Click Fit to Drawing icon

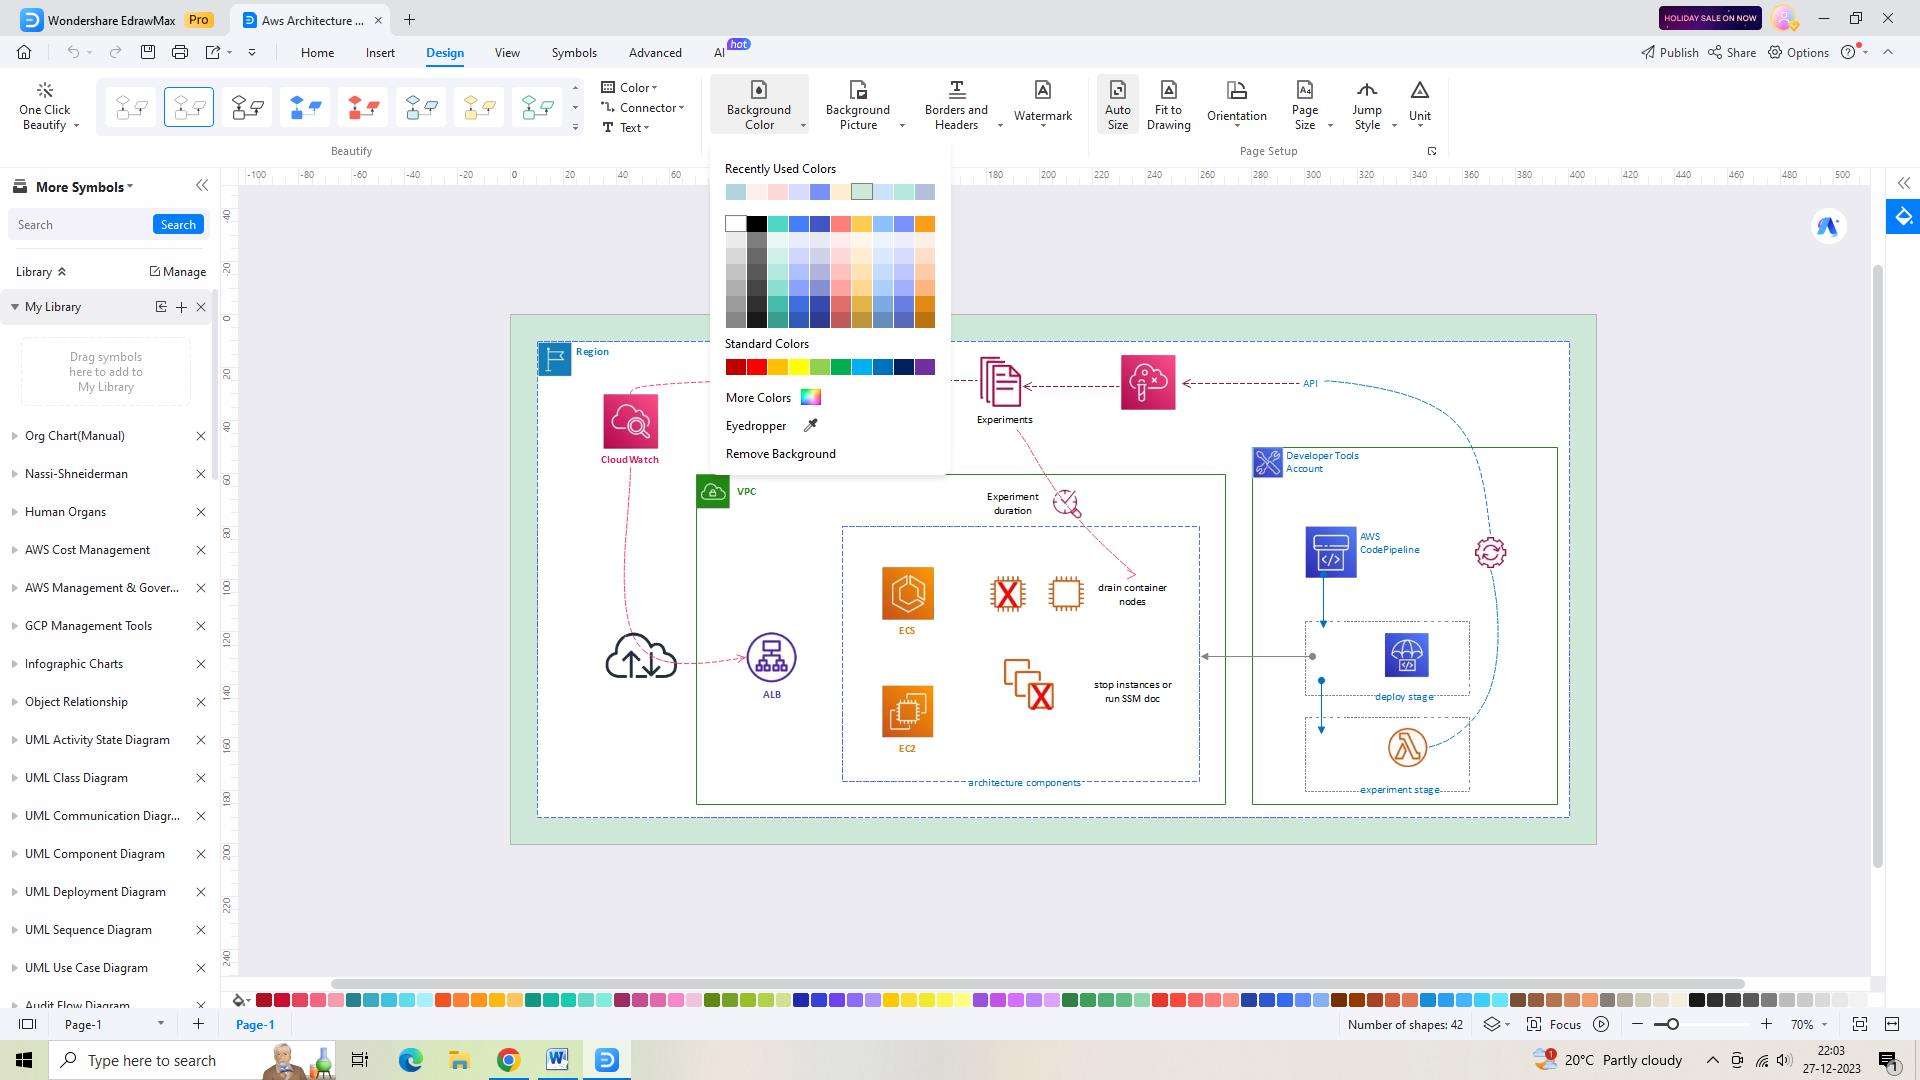1168,90
